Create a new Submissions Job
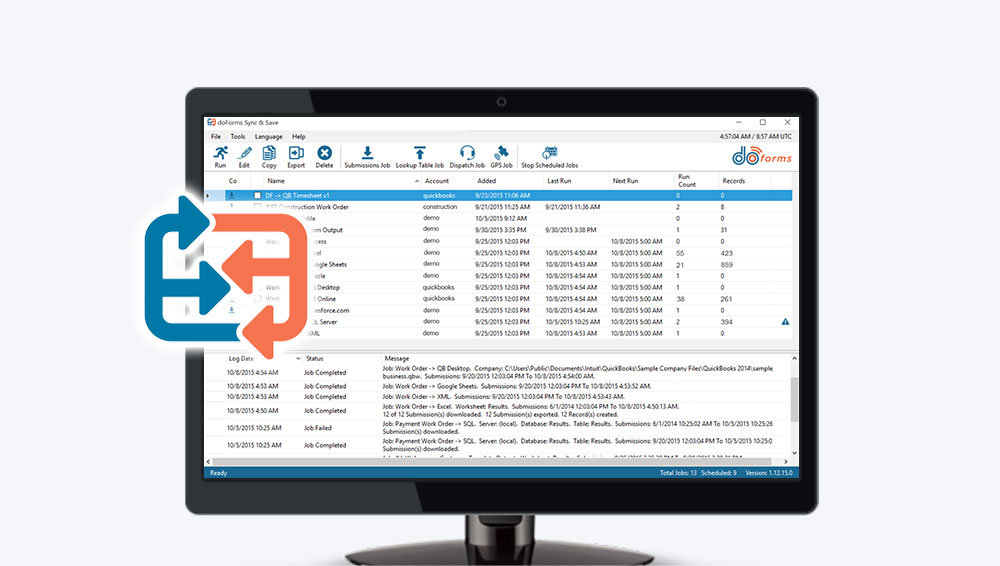 [367, 156]
